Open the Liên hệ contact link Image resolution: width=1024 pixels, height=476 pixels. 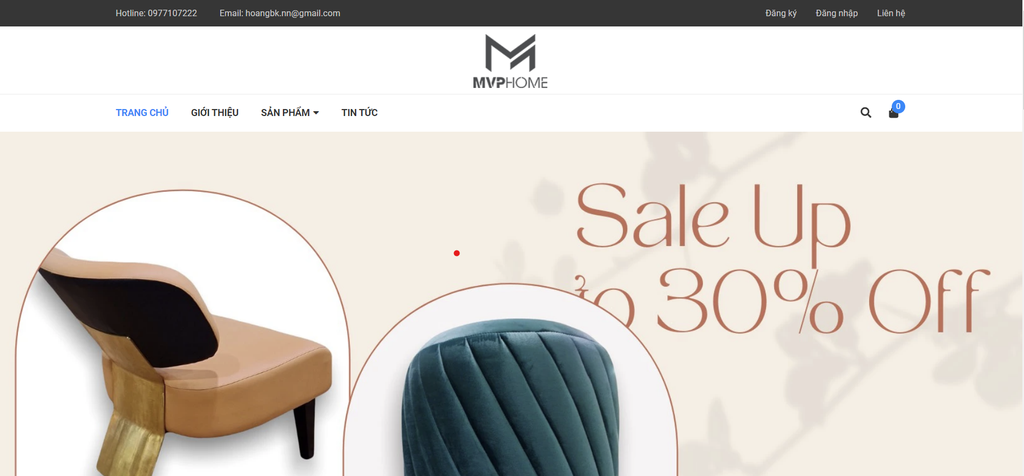891,13
